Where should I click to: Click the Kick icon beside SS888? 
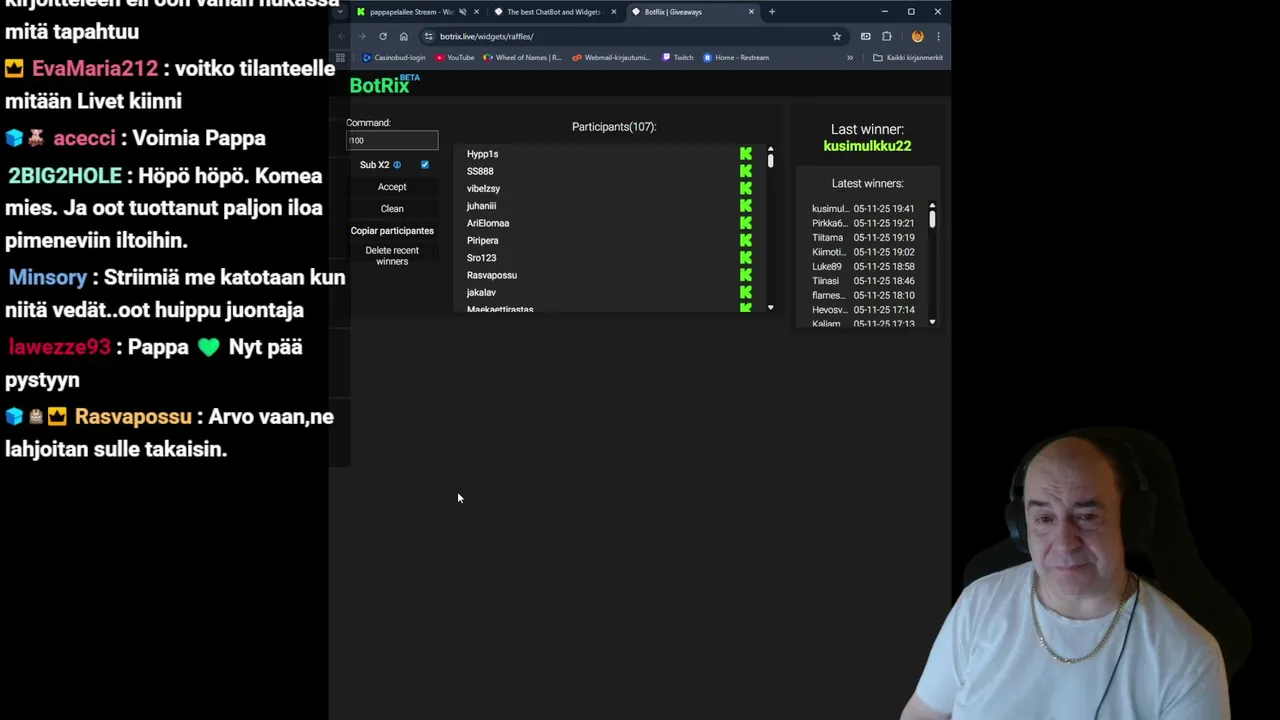(746, 171)
